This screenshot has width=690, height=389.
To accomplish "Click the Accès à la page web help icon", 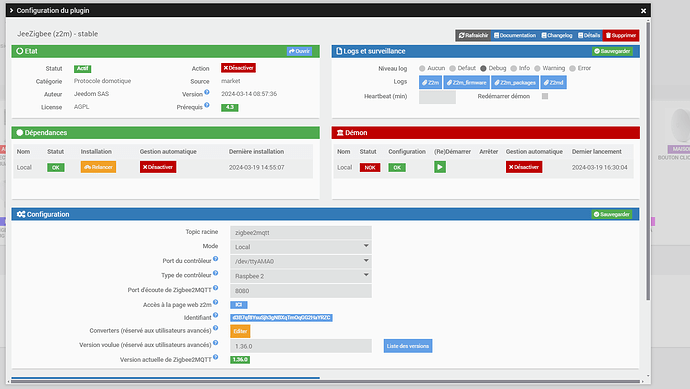I will pyautogui.click(x=216, y=302).
